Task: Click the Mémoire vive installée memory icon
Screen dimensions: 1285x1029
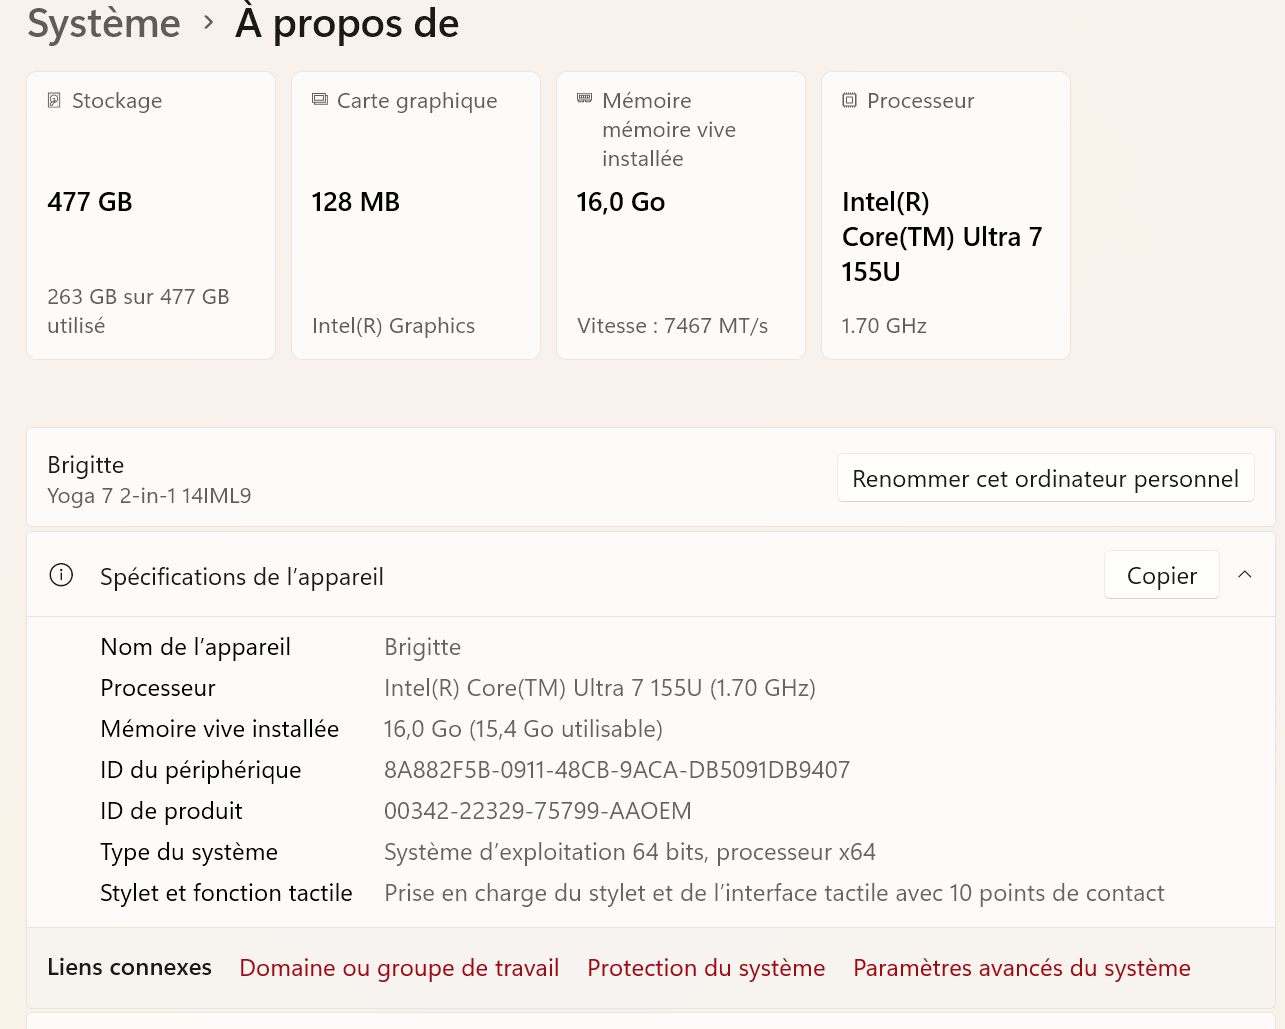Action: point(584,98)
